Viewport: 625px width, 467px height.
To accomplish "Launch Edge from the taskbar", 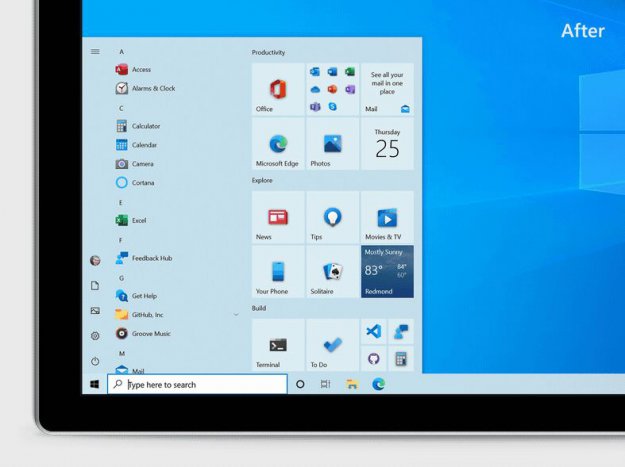I will (x=378, y=384).
